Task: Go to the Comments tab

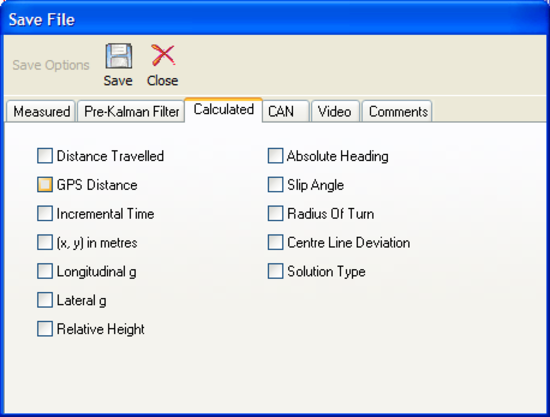Action: pyautogui.click(x=397, y=112)
